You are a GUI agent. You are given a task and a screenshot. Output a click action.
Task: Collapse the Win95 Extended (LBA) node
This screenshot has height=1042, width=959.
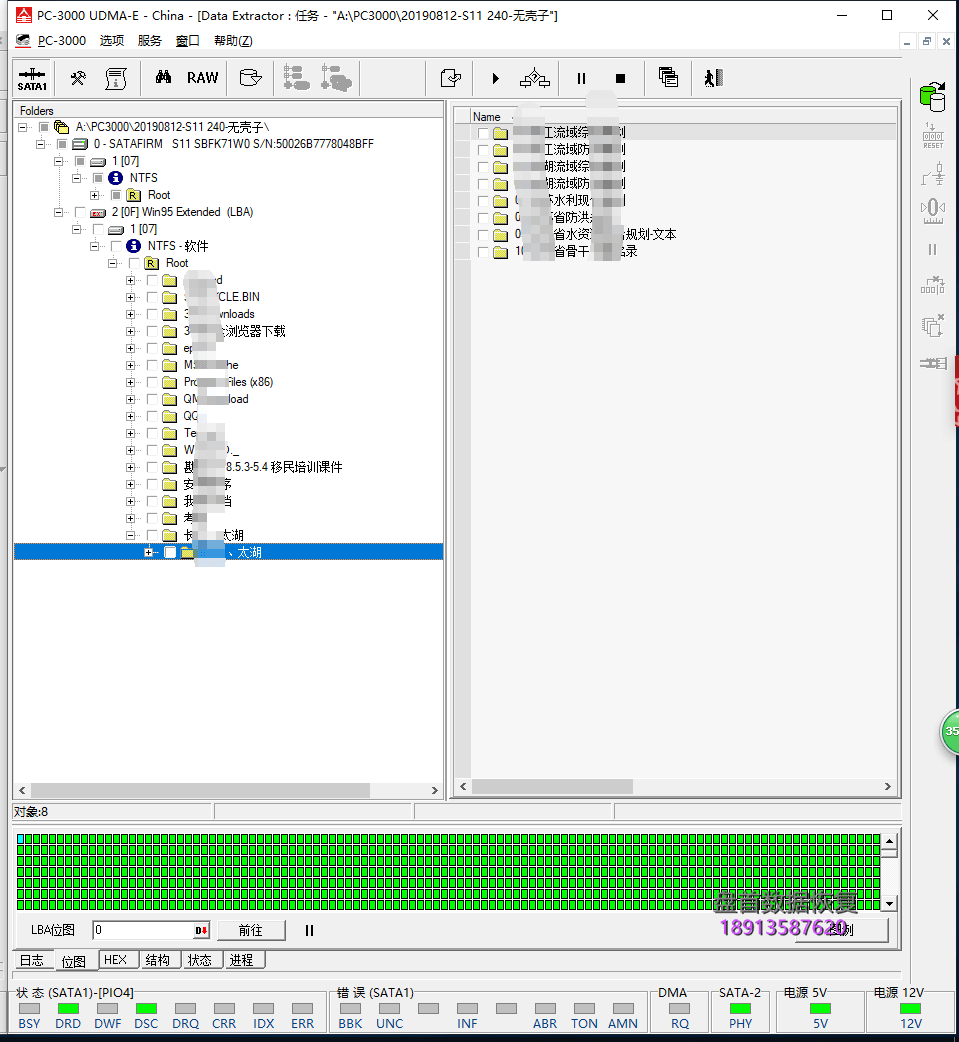tap(58, 212)
